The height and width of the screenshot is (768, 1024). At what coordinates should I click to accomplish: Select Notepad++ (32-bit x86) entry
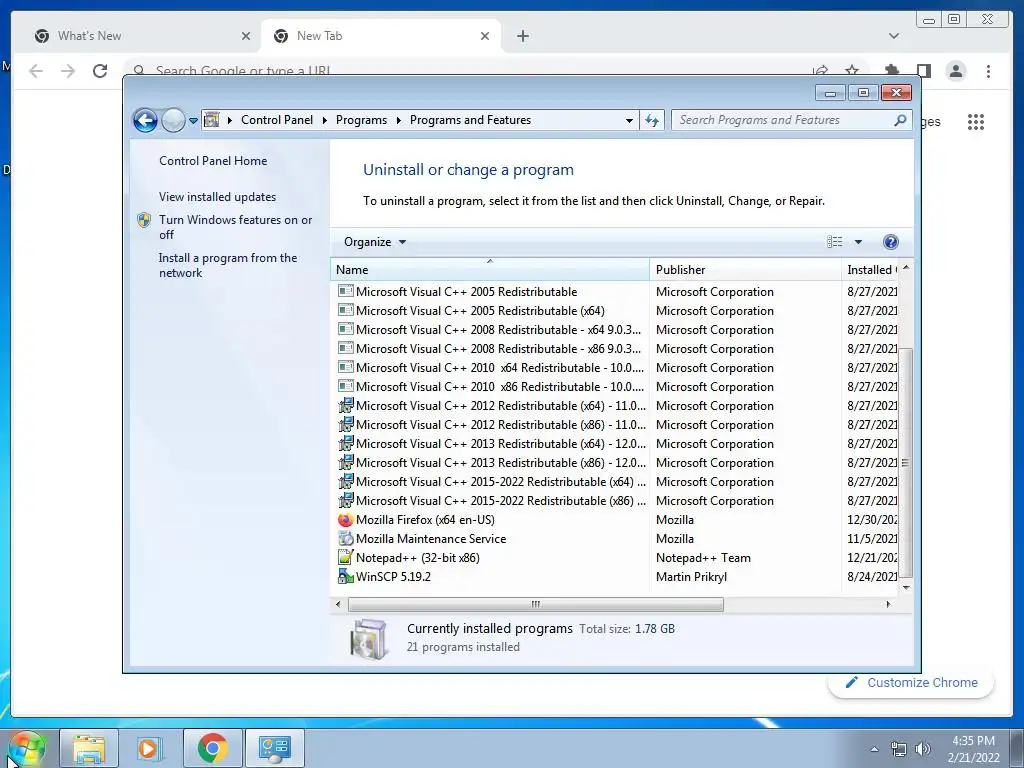click(x=417, y=558)
